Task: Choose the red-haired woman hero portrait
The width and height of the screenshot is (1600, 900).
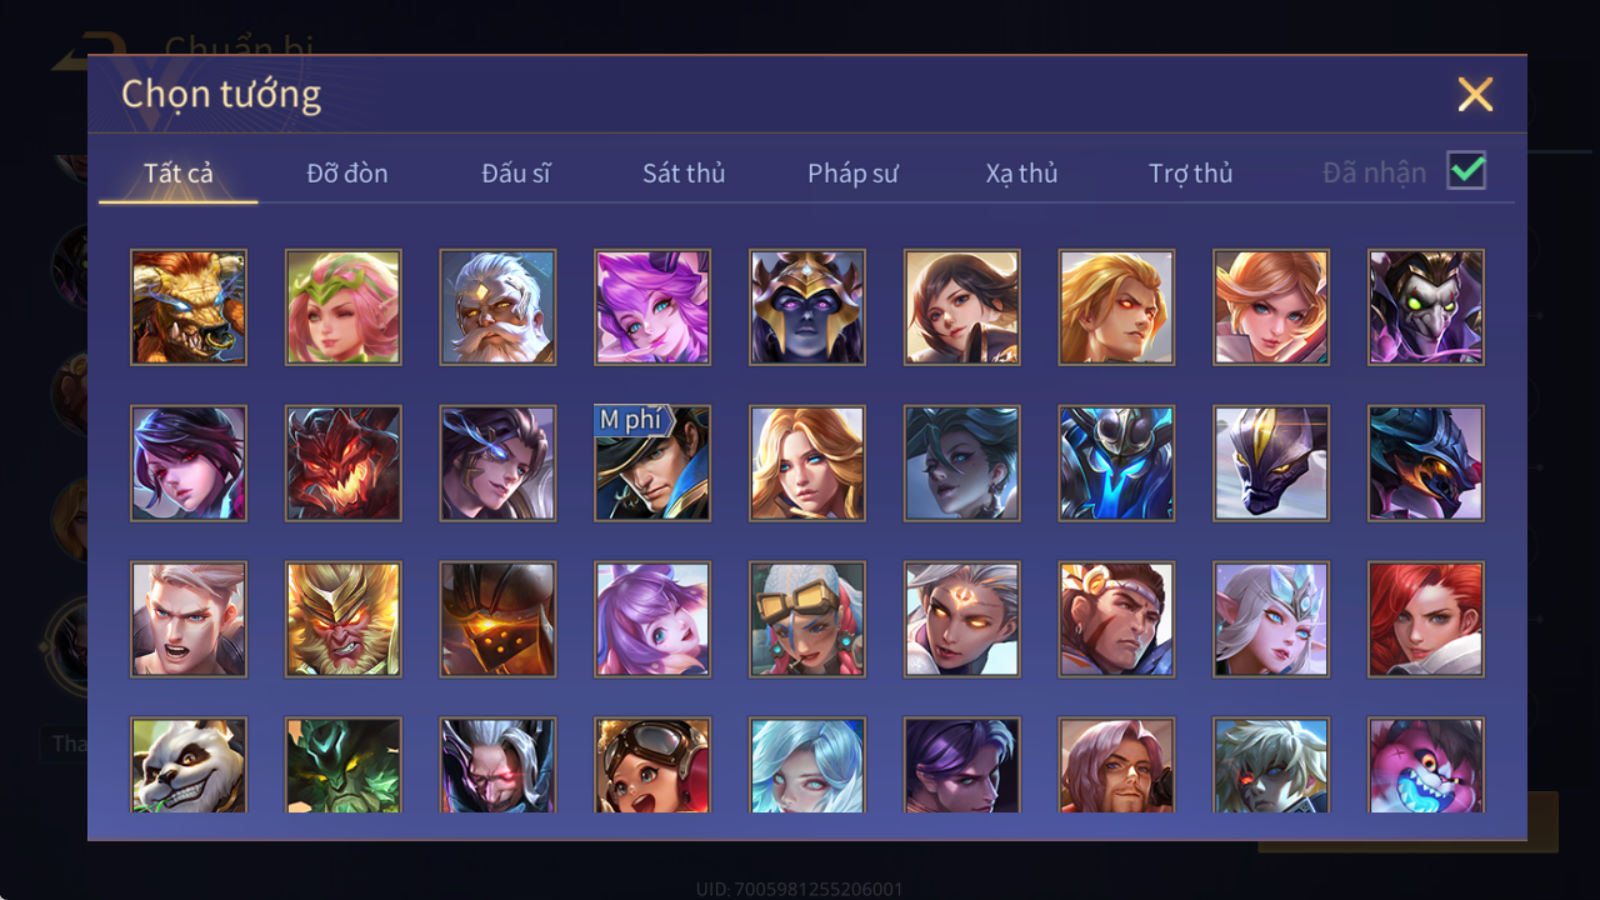Action: pyautogui.click(x=1426, y=619)
